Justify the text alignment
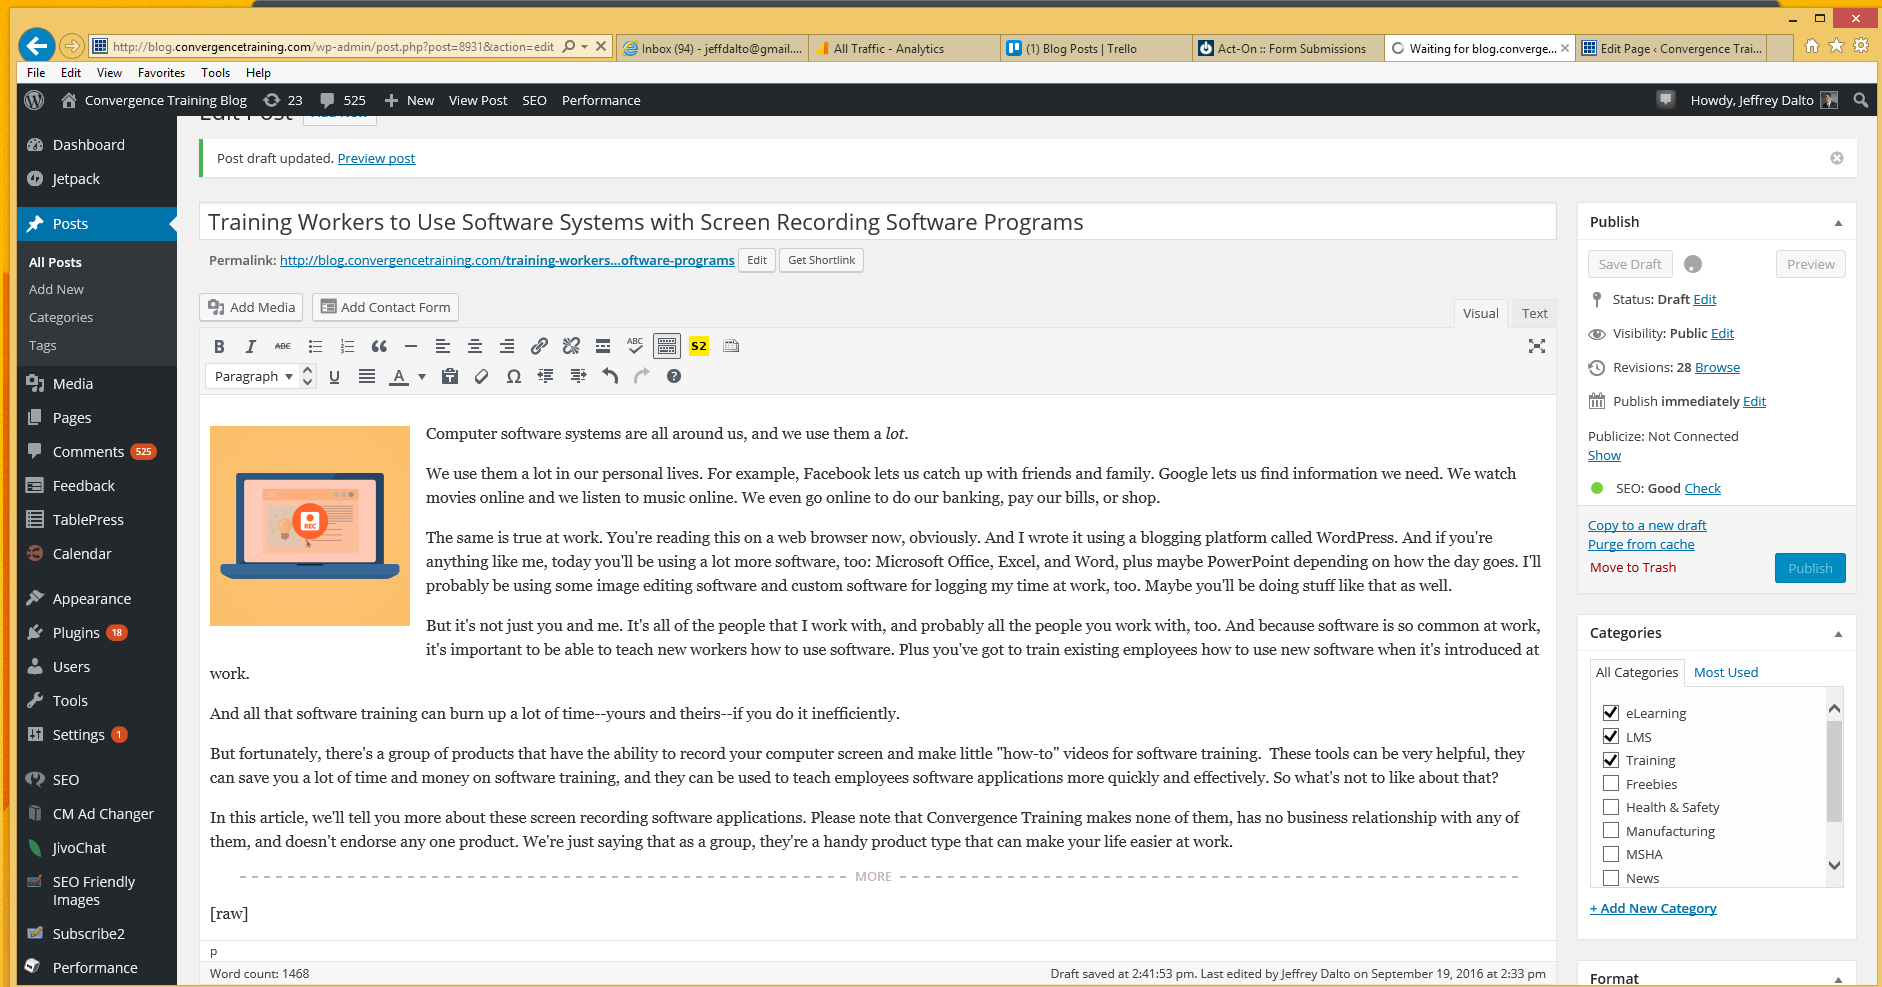1882x987 pixels. (x=367, y=376)
